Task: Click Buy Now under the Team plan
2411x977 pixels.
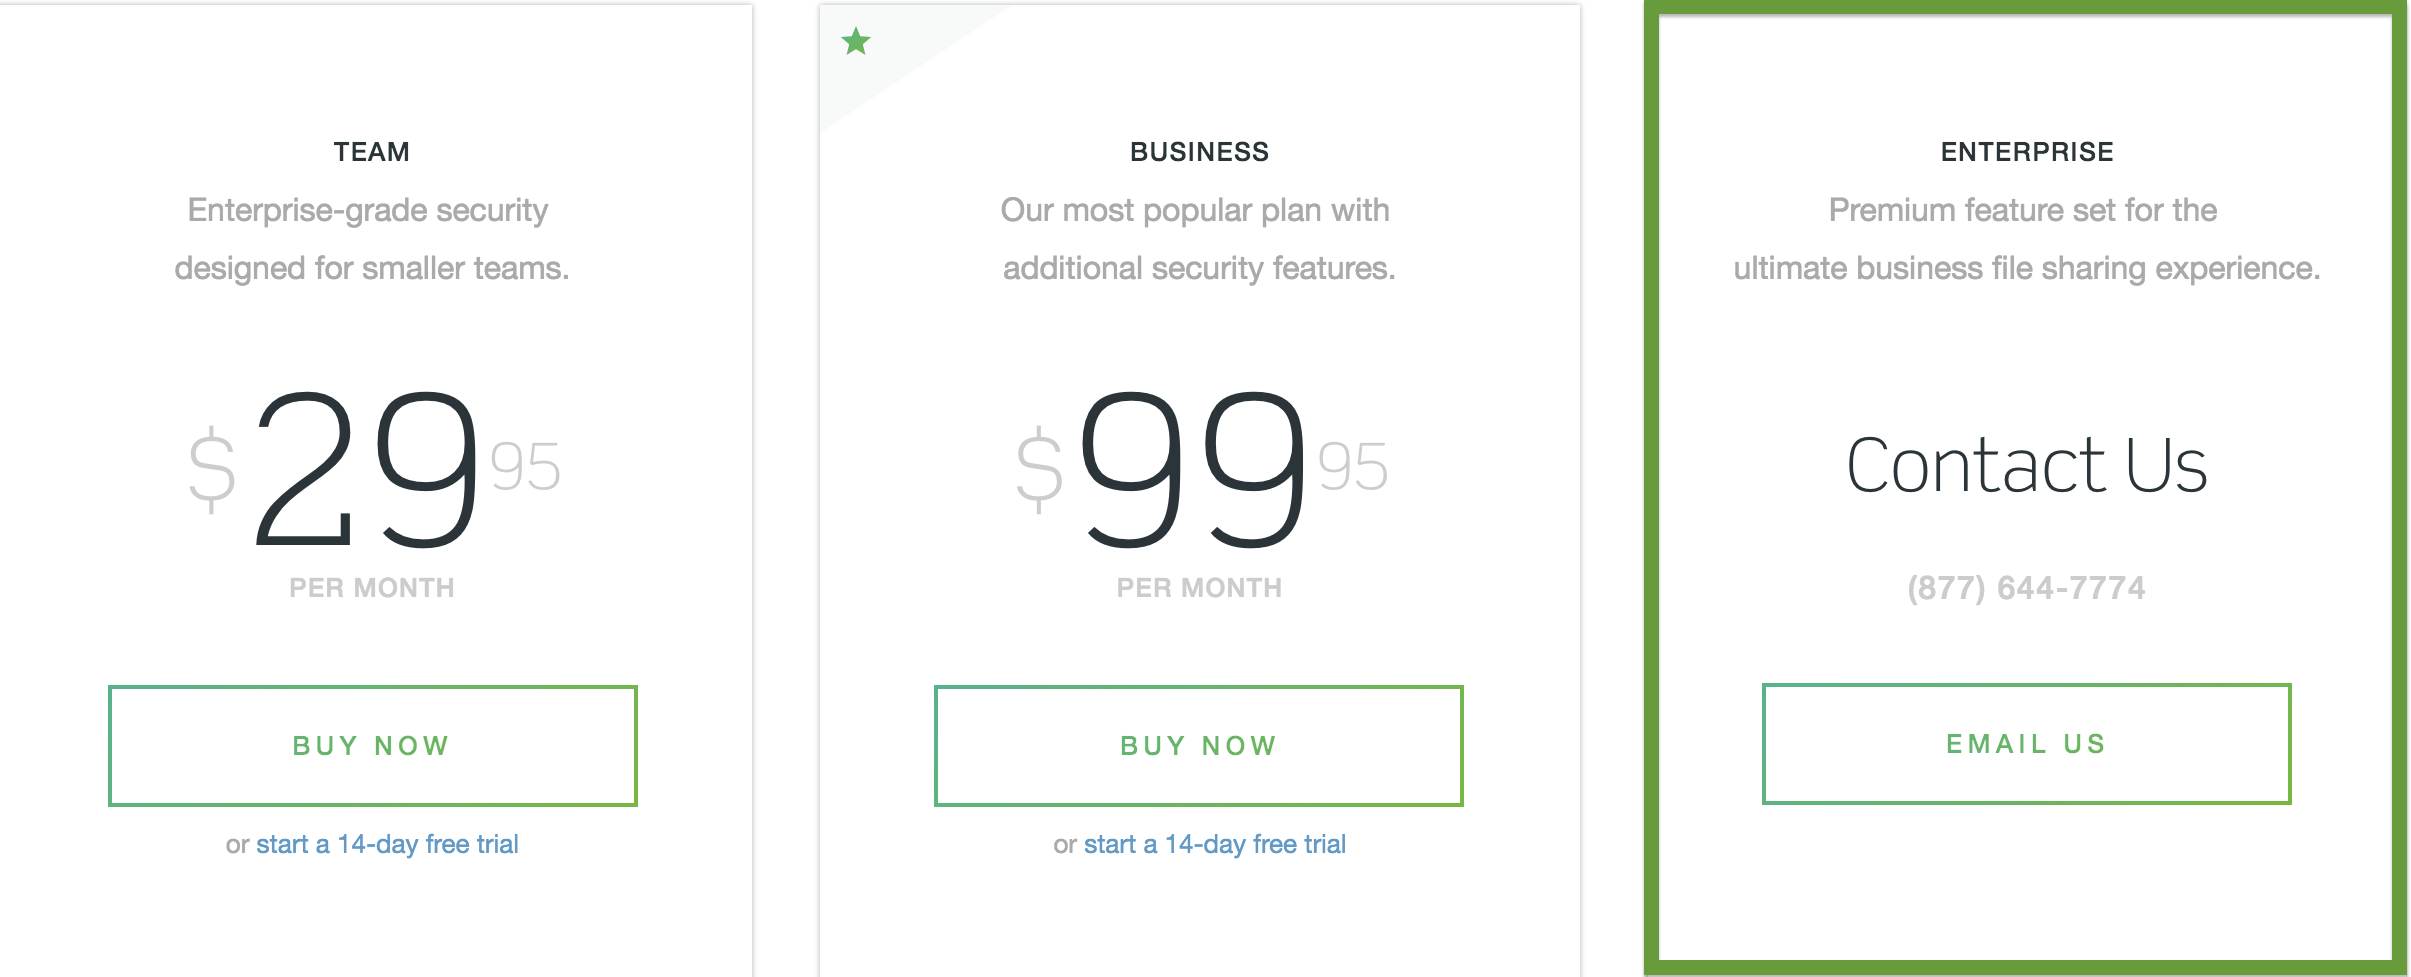Action: [372, 745]
